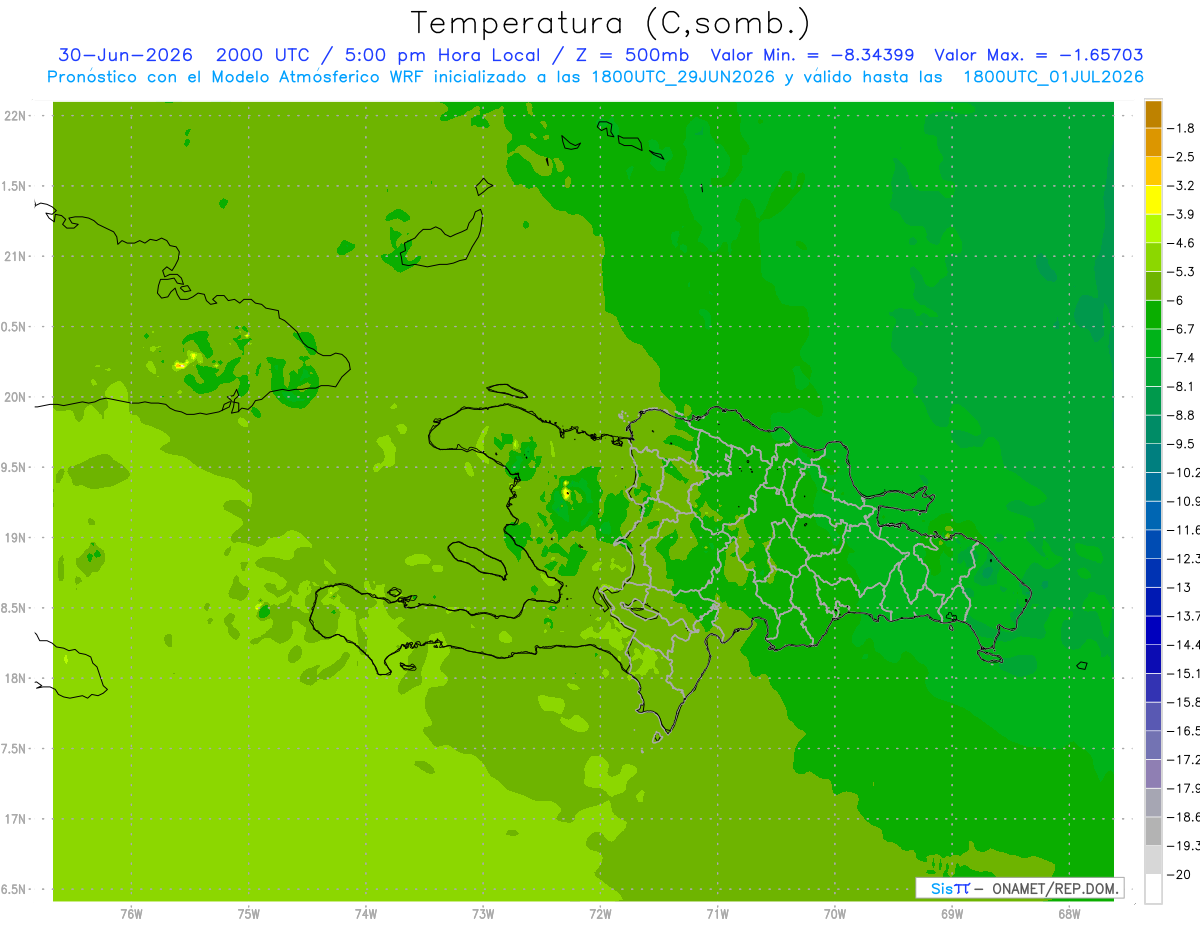The height and width of the screenshot is (927, 1200).
Task: Click the "20N" latitude axis label
Action: [x=16, y=397]
